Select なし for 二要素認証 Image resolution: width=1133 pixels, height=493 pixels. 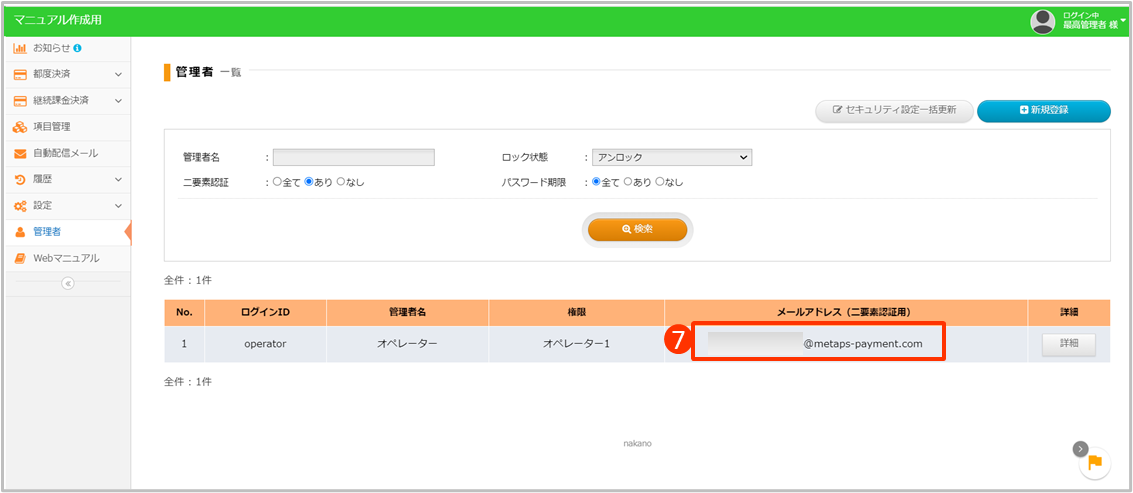341,182
